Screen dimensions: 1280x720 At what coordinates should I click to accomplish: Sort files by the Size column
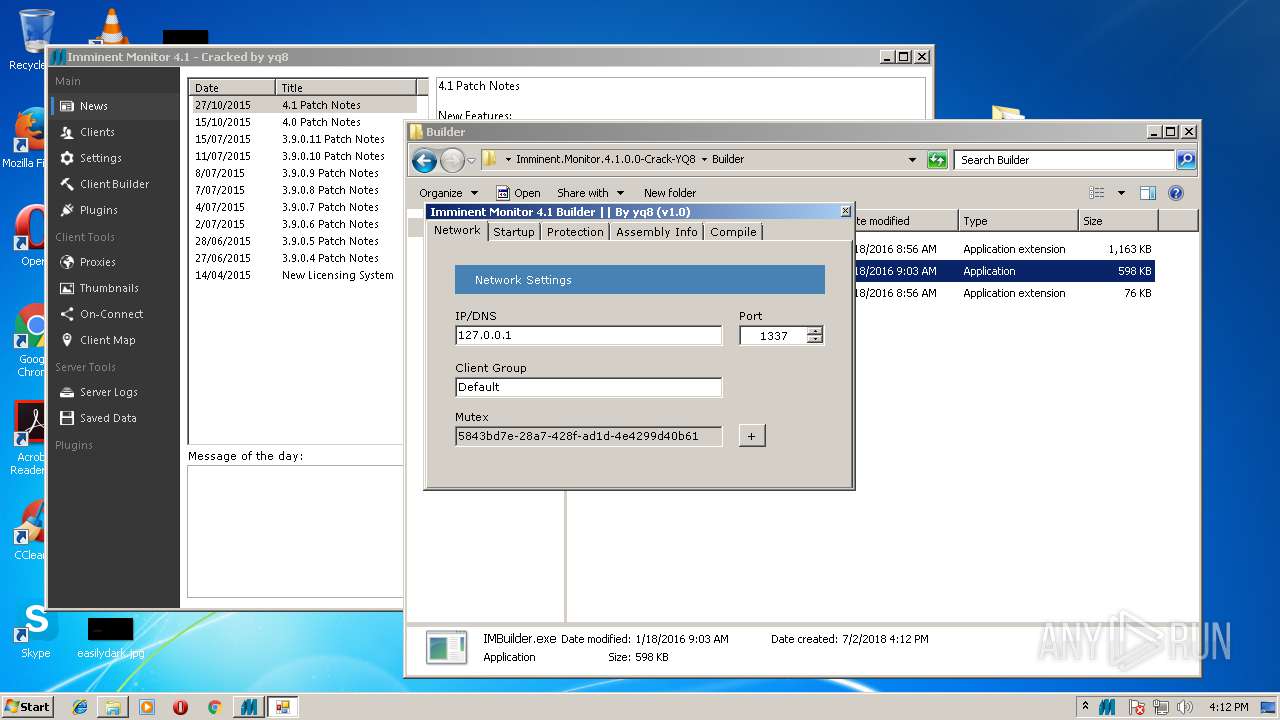(x=1118, y=221)
